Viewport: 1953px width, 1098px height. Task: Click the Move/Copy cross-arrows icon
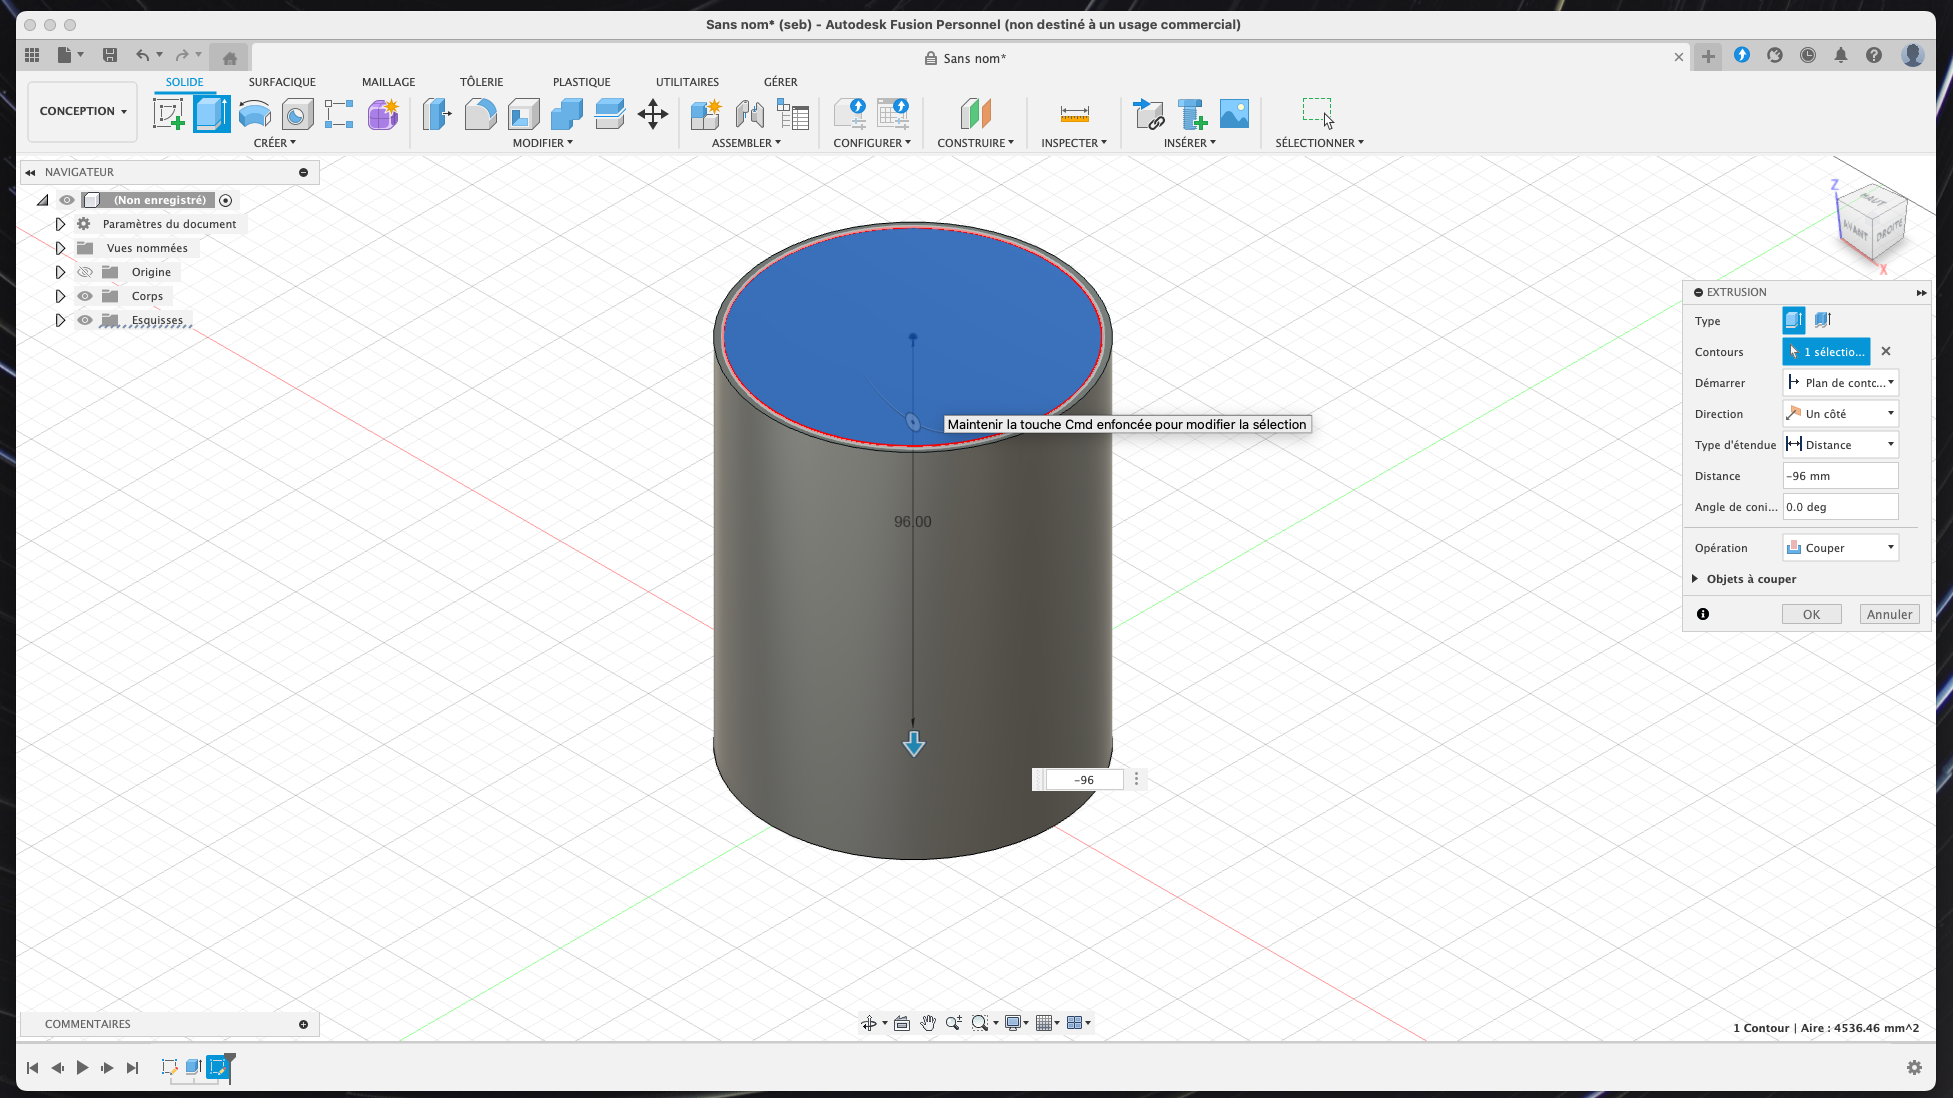tap(653, 114)
